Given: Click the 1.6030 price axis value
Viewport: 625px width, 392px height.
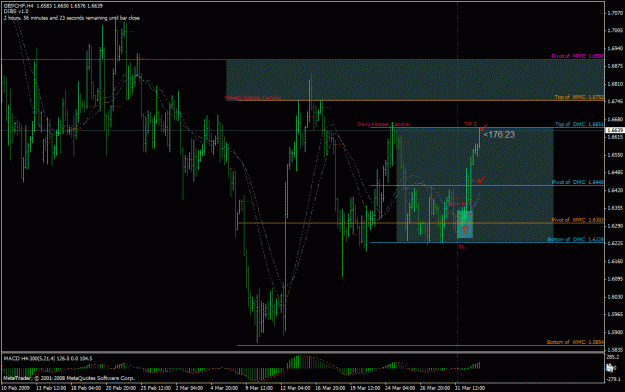Looking at the screenshot, I should pyautogui.click(x=615, y=297).
